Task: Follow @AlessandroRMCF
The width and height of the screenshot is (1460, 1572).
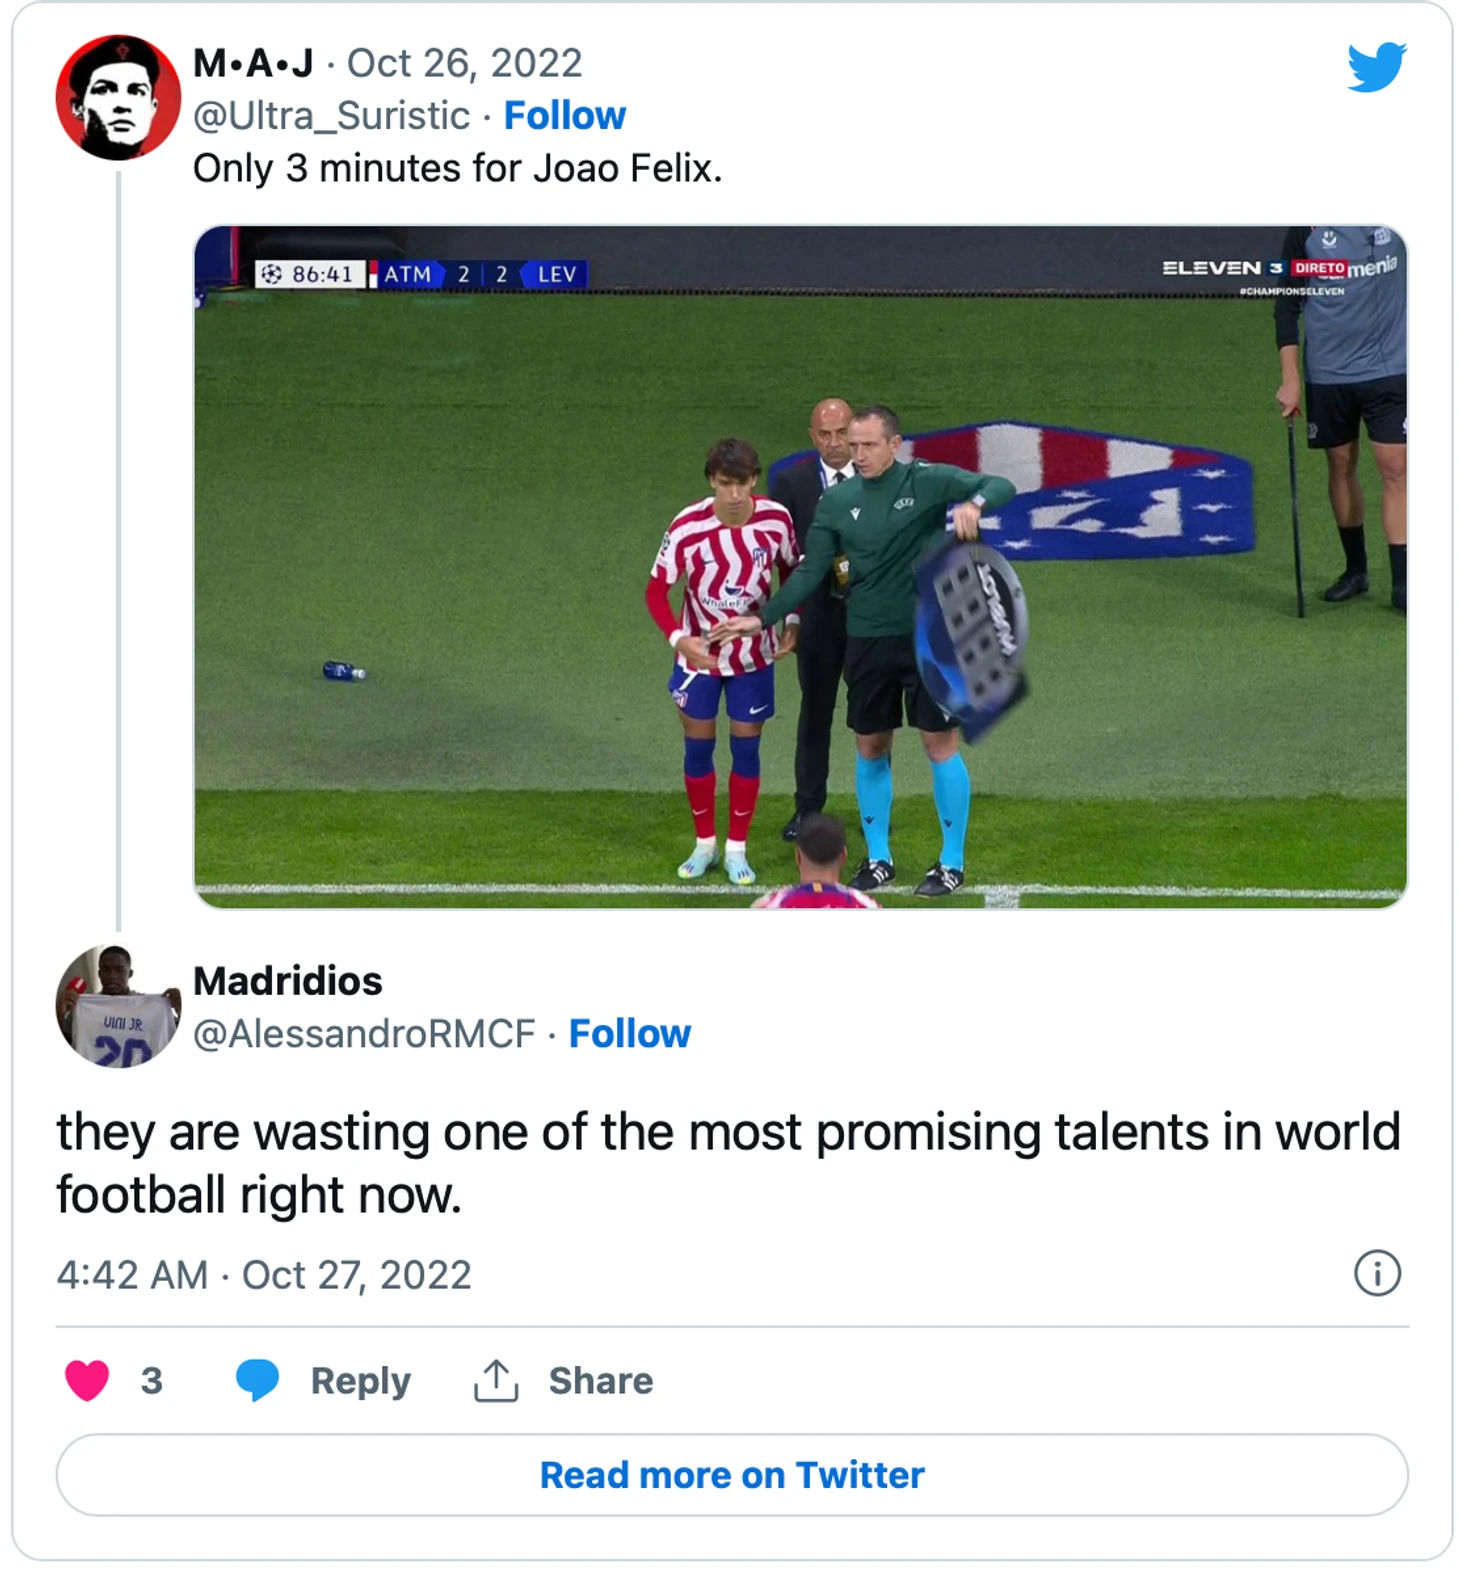Action: coord(630,1034)
